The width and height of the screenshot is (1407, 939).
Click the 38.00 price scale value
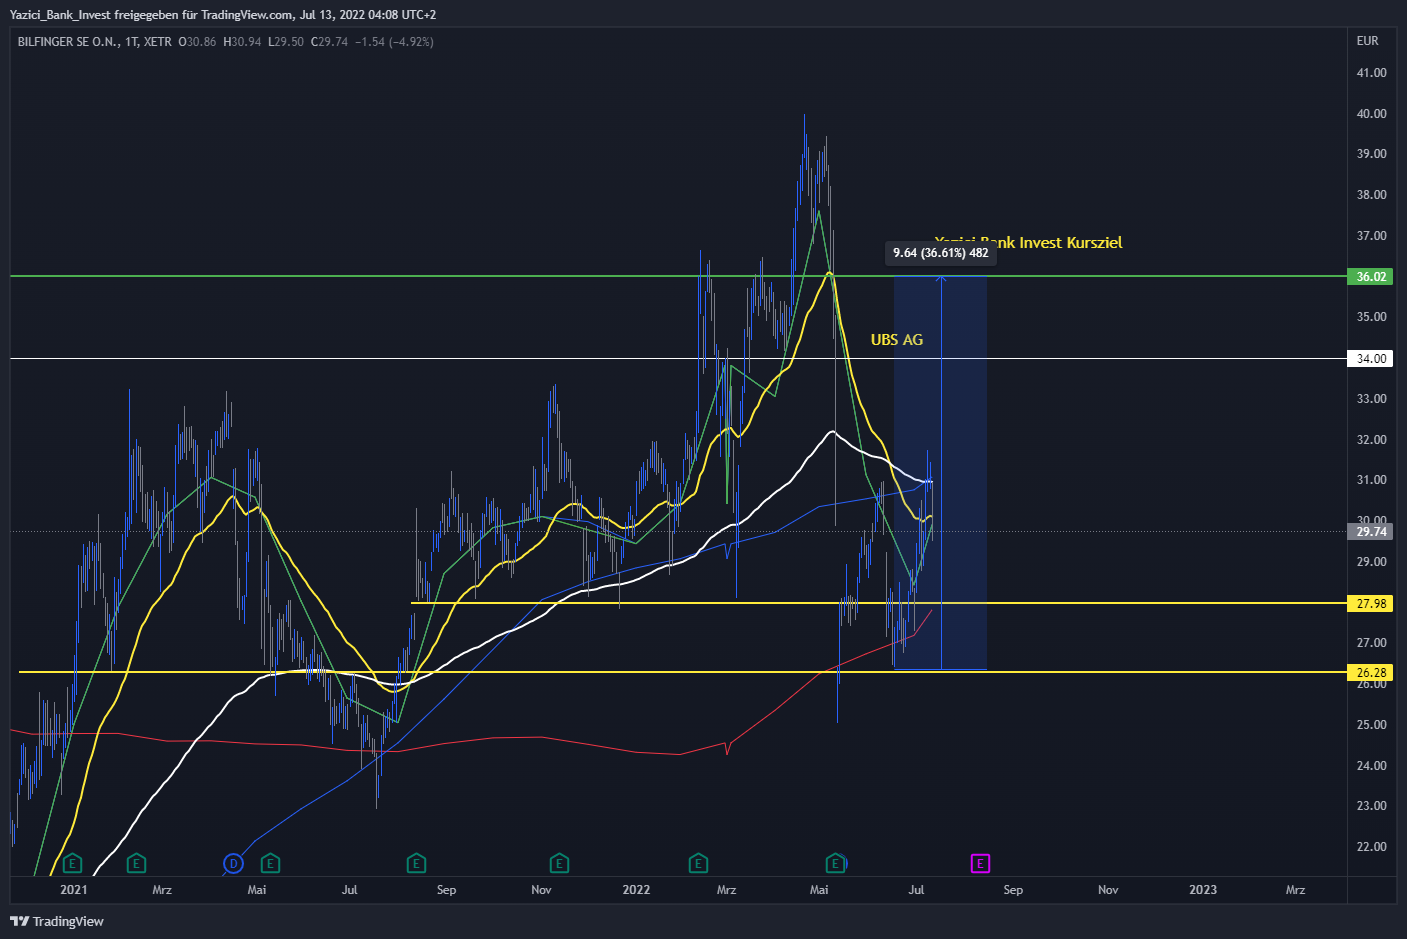(x=1371, y=195)
